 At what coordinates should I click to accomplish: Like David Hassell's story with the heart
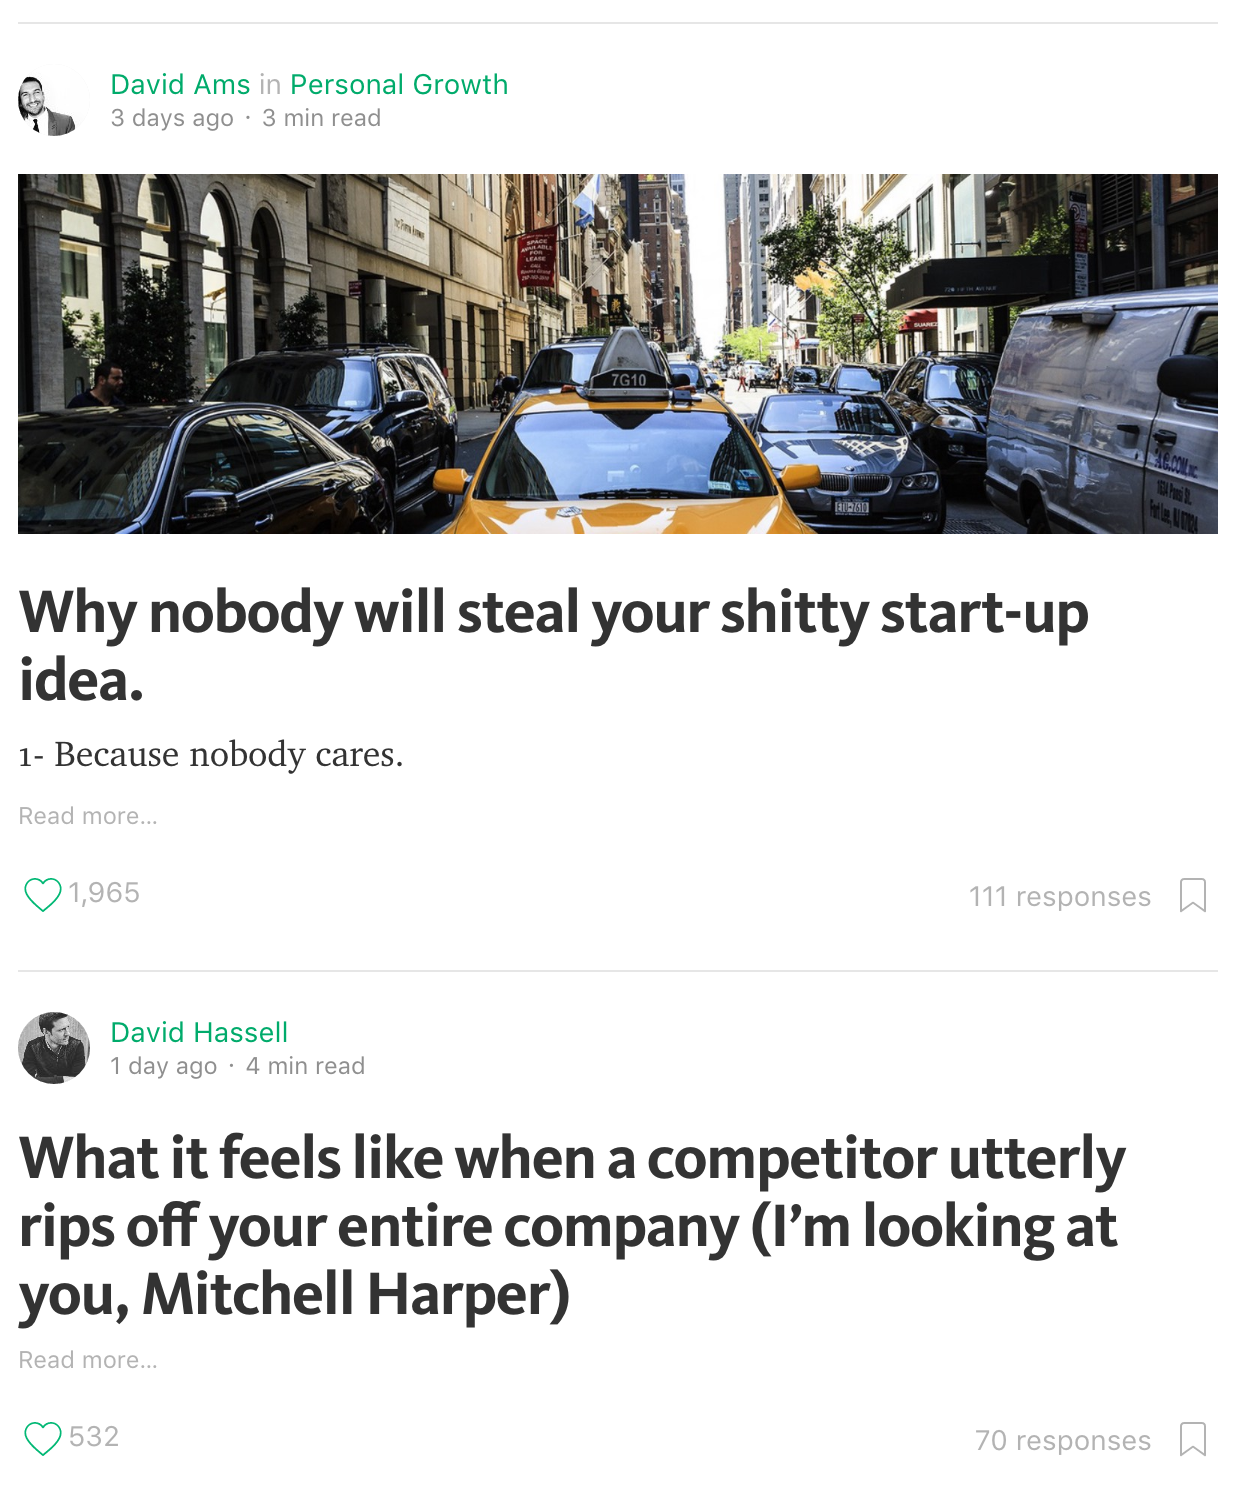[42, 1438]
